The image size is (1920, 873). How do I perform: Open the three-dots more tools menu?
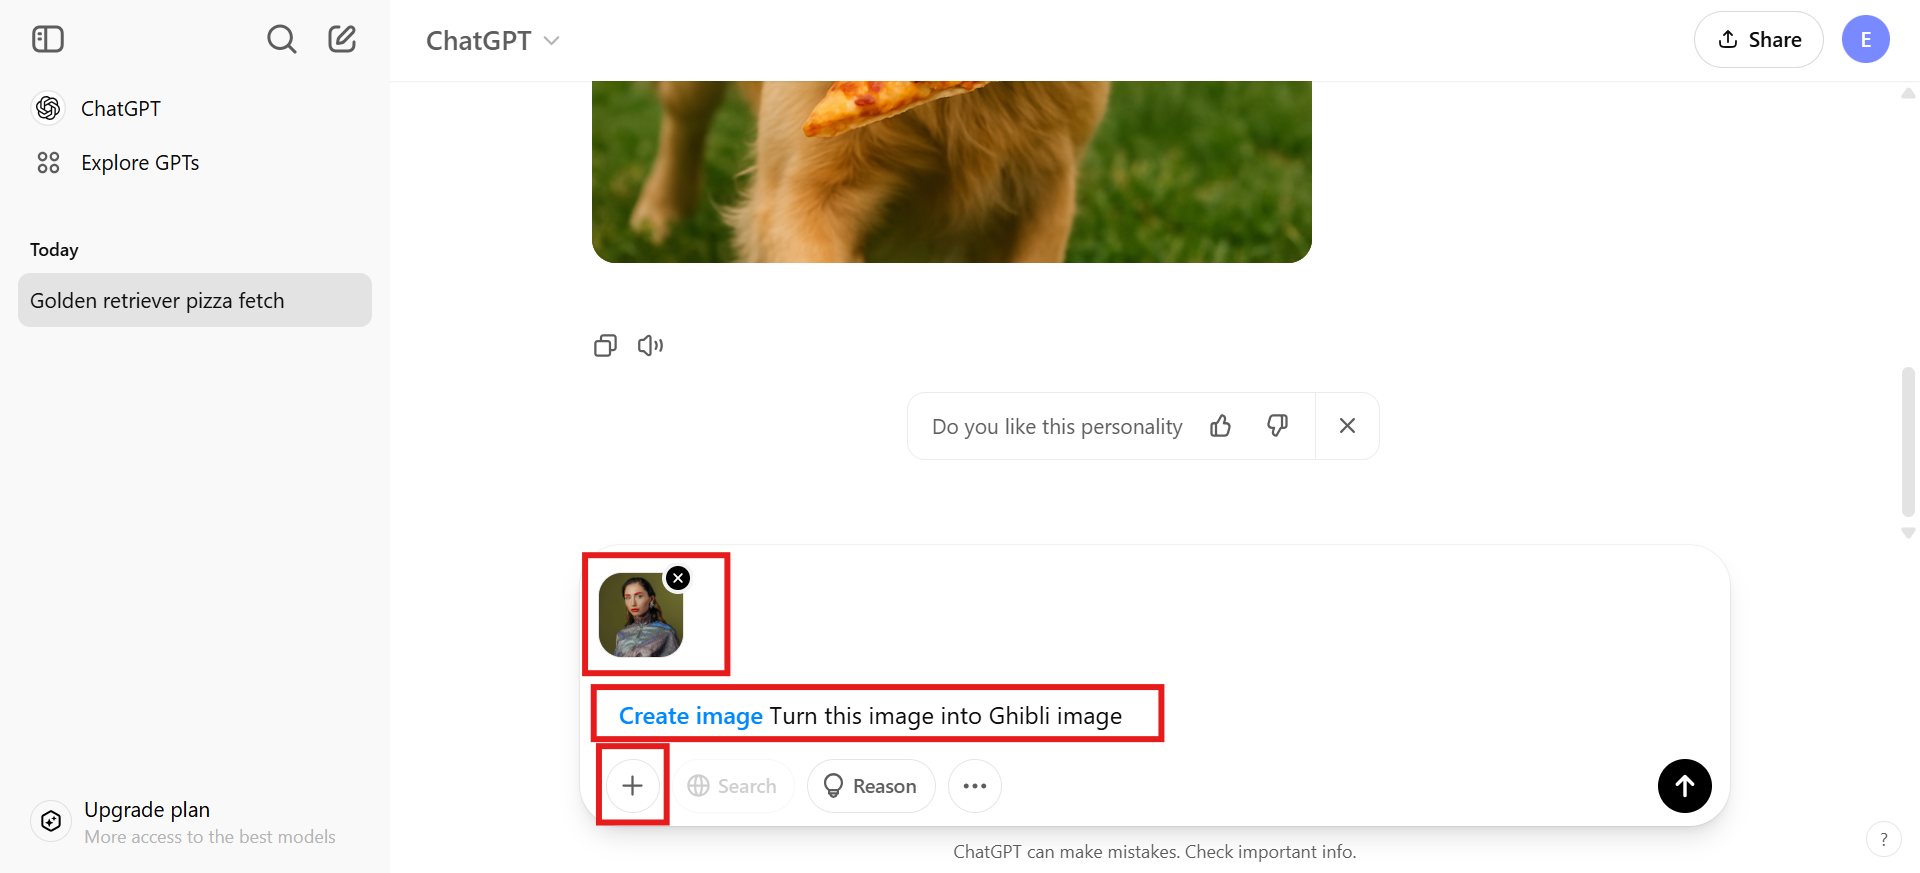(975, 786)
